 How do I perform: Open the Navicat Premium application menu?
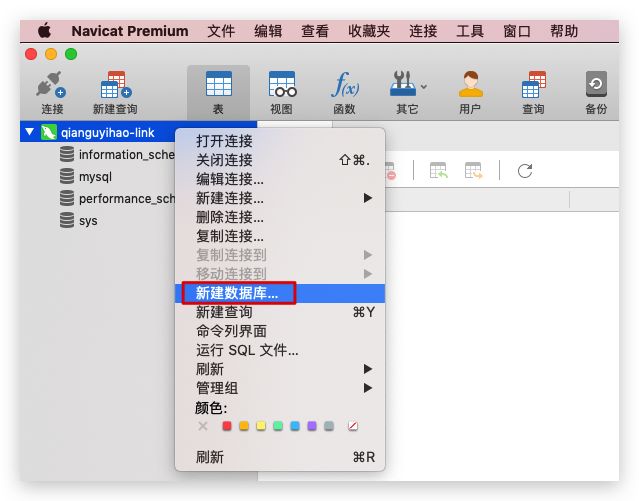pos(130,31)
